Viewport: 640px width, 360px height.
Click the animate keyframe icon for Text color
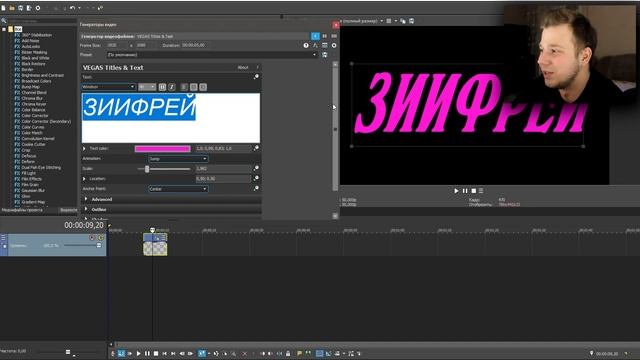256,148
